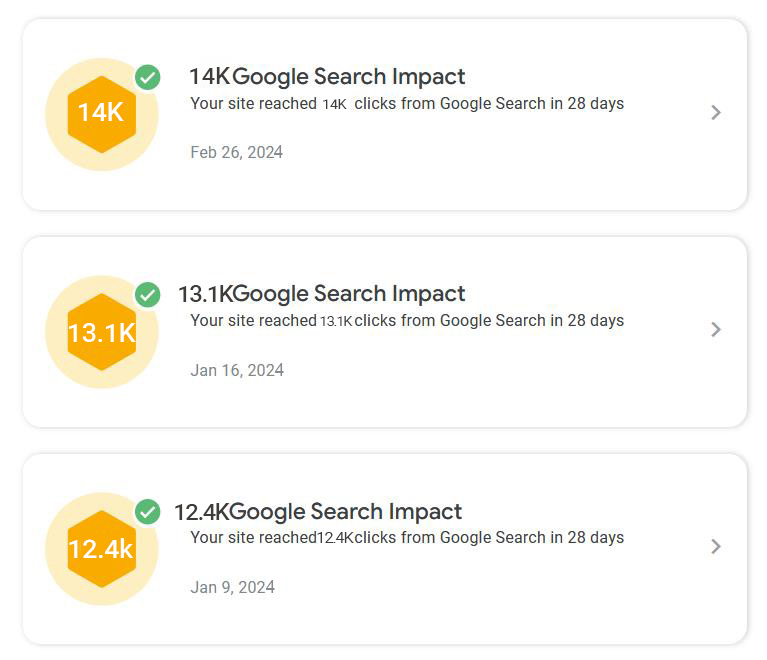Viewport: 767px width, 660px height.
Task: Select the Jan 9, 2024 date text
Action: tap(232, 587)
